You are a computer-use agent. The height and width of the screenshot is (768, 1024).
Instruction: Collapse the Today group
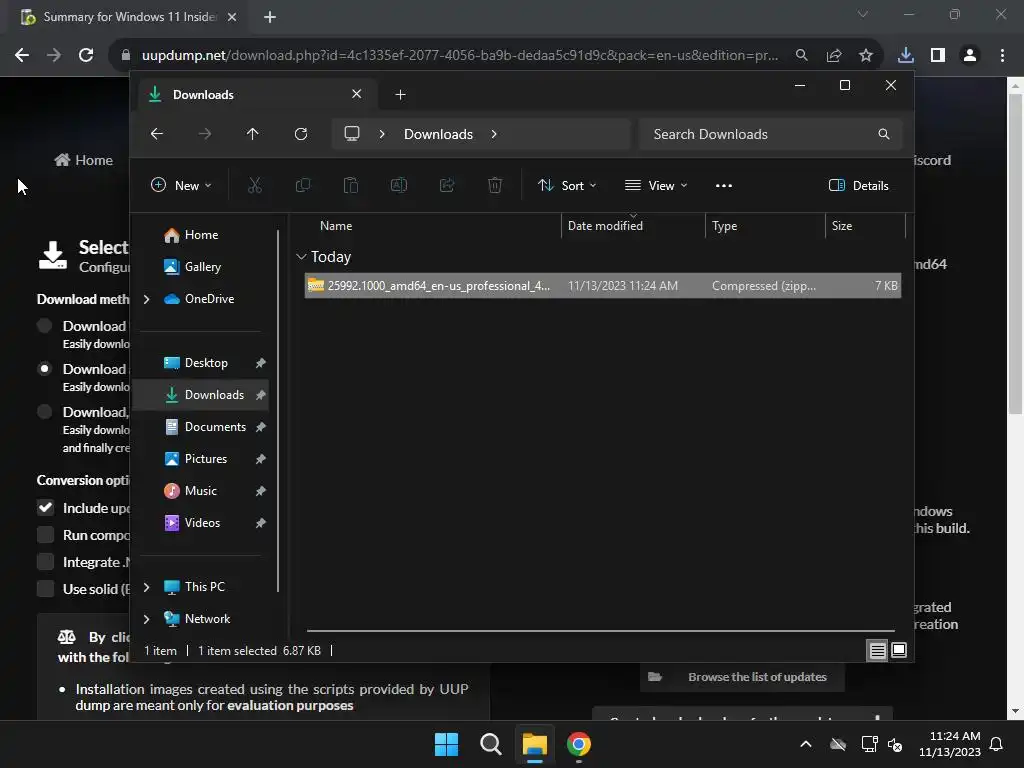[301, 257]
